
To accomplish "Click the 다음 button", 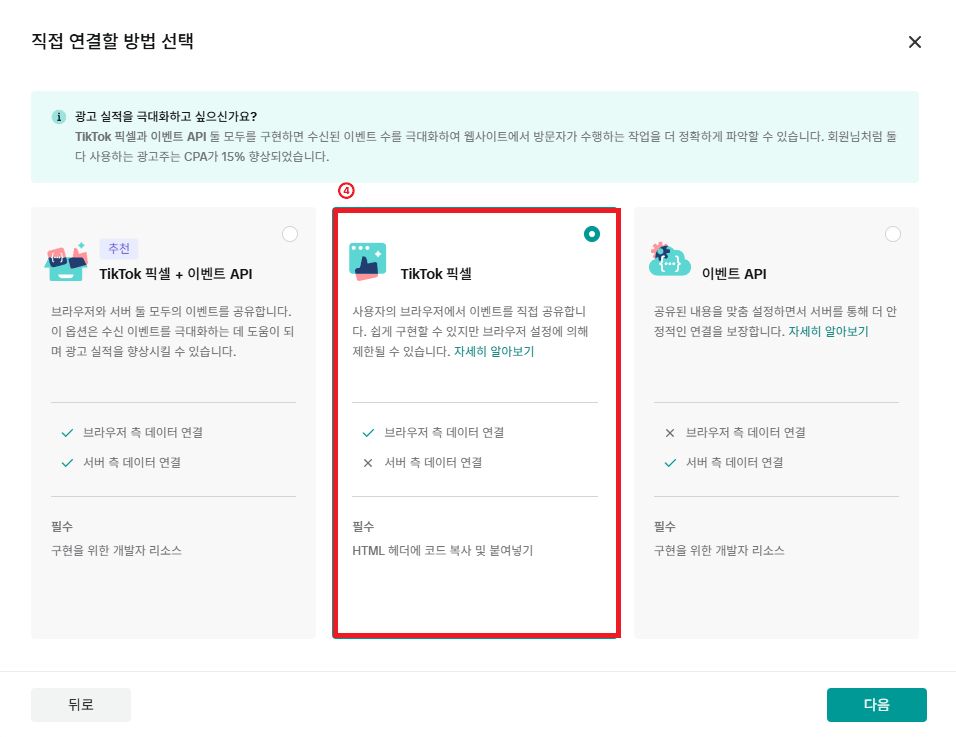I will click(x=876, y=705).
